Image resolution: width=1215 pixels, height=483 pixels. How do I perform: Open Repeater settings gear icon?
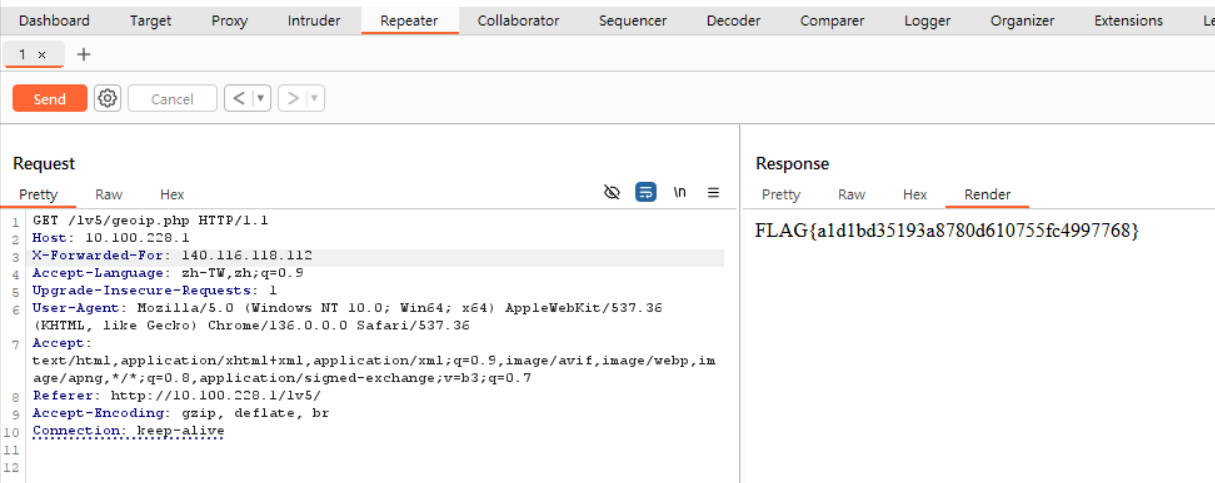click(x=107, y=98)
